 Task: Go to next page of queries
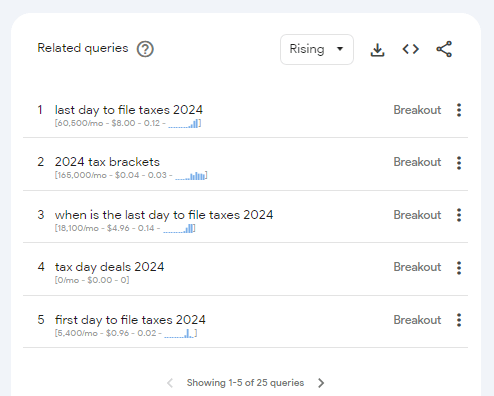pos(321,383)
